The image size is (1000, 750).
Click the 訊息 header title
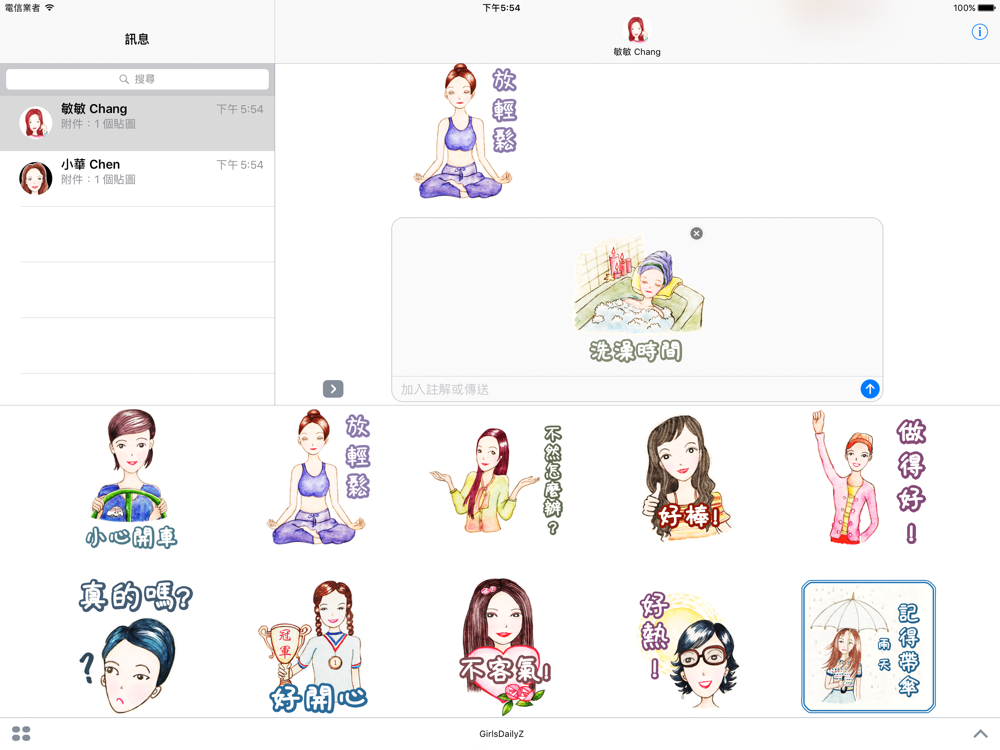coord(137,40)
